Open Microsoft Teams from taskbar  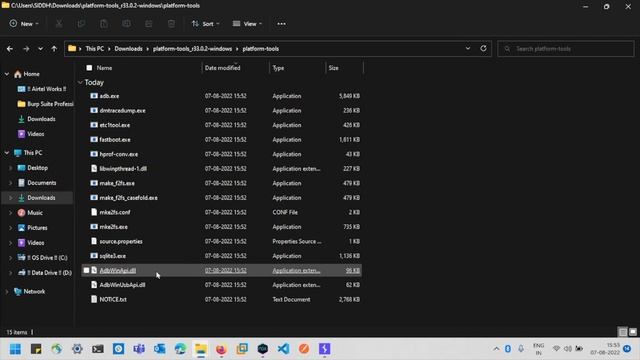[139, 349]
